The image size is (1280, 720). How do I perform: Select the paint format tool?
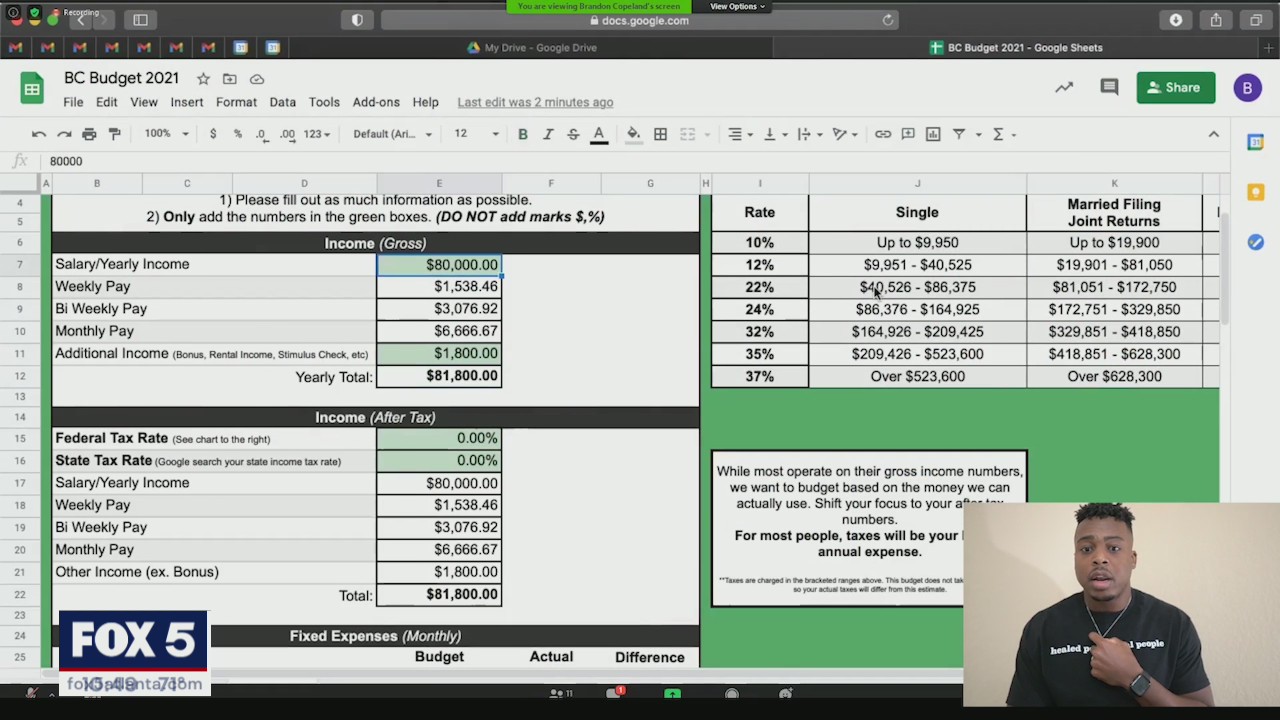(x=114, y=134)
